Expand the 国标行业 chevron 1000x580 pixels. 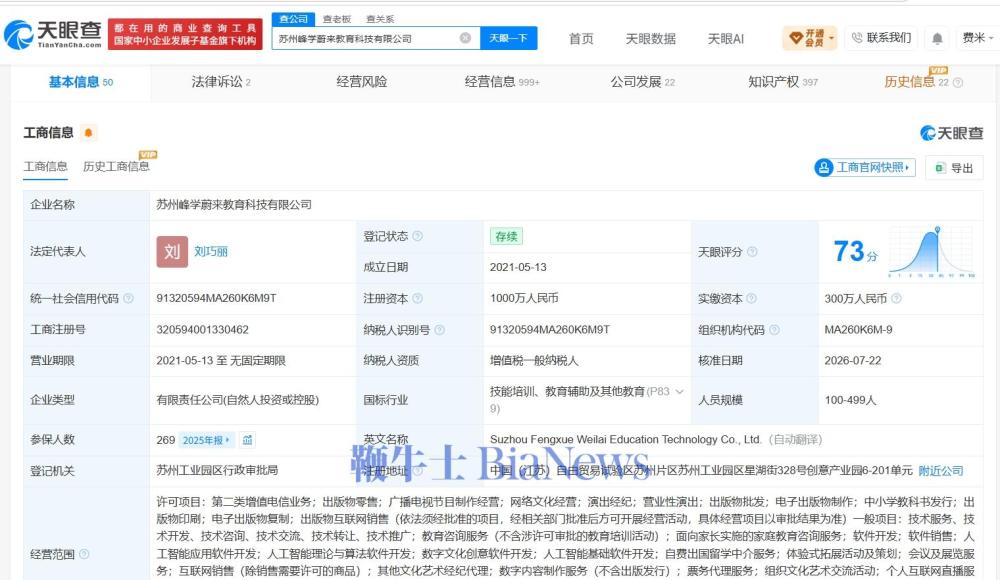click(x=679, y=392)
